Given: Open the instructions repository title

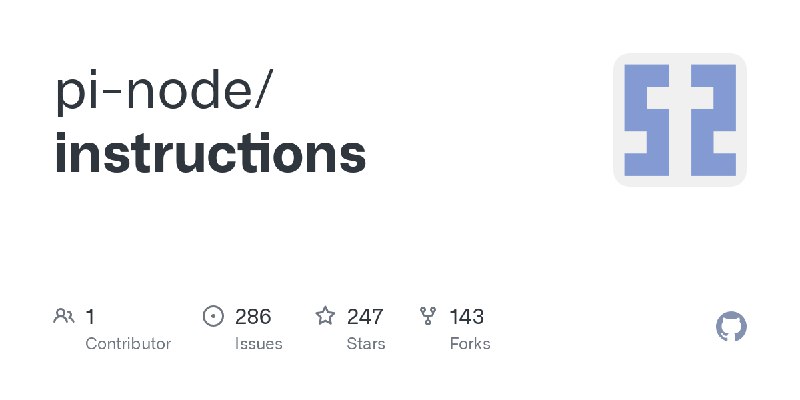Looking at the screenshot, I should click(x=210, y=153).
